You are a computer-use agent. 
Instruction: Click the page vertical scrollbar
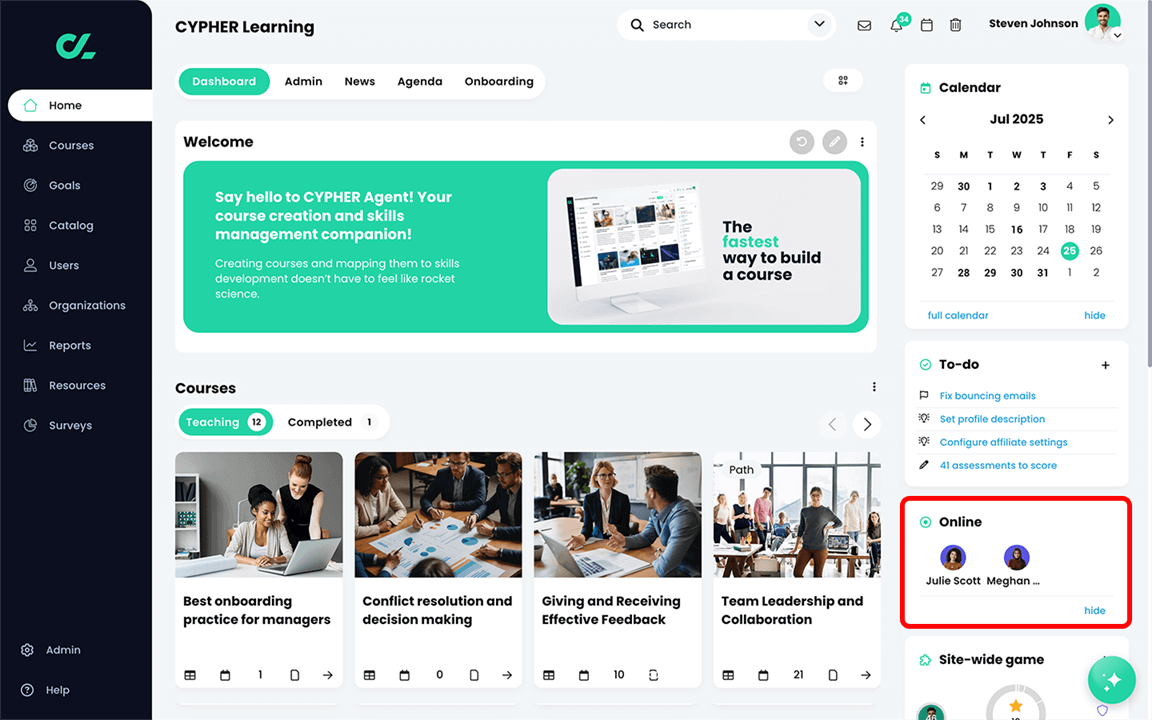pos(1148,184)
